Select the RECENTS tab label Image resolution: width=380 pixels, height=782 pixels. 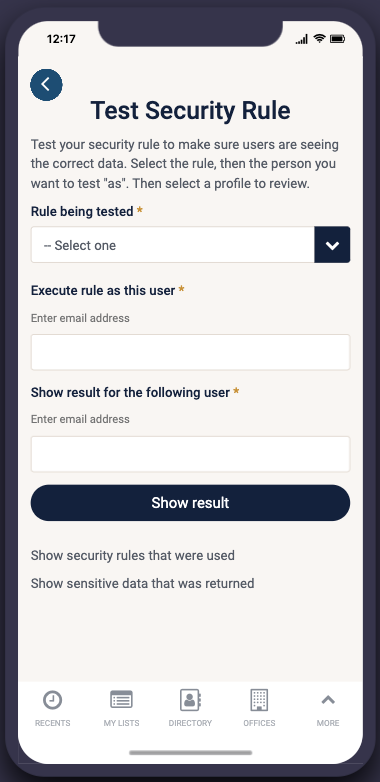pos(52,723)
